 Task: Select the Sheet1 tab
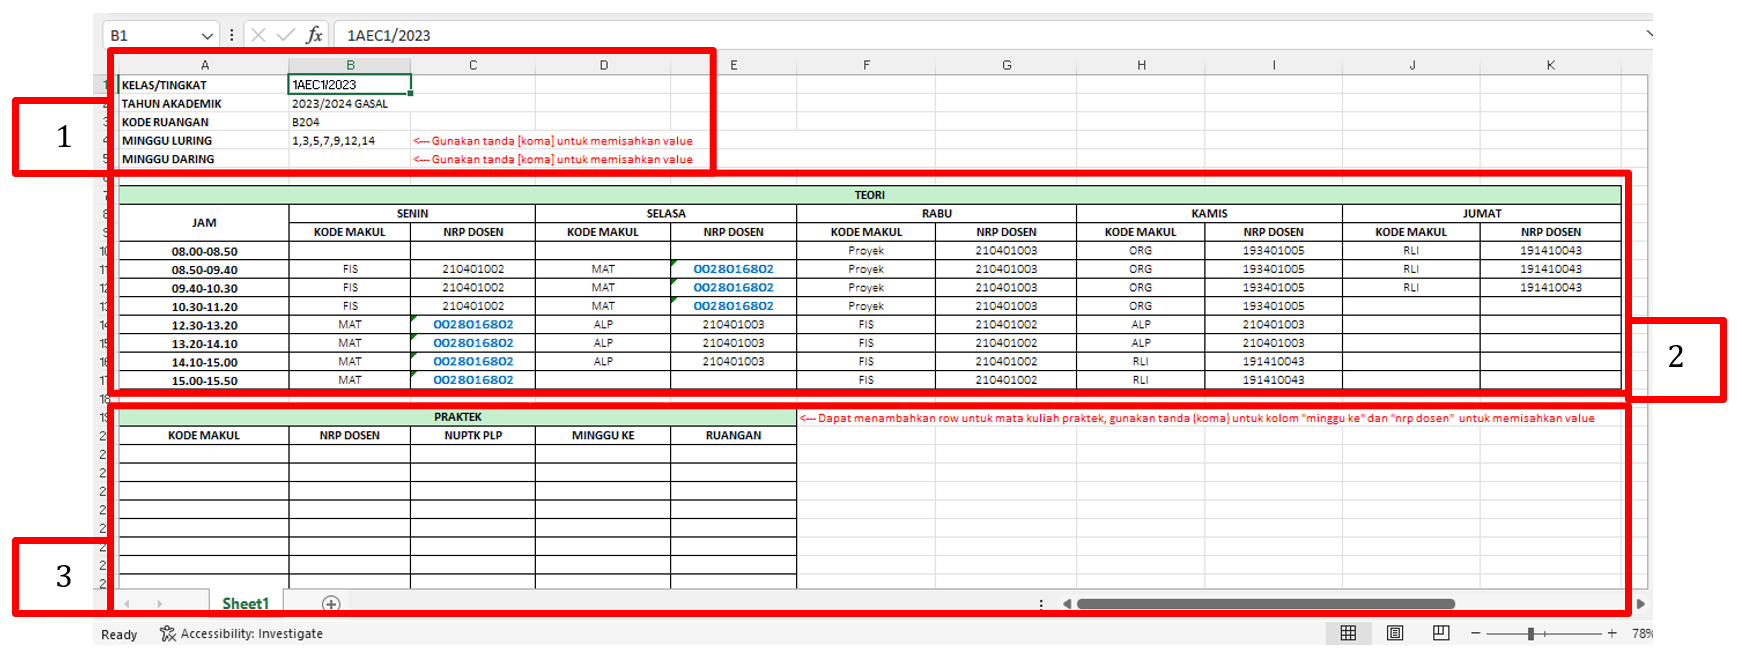(246, 603)
